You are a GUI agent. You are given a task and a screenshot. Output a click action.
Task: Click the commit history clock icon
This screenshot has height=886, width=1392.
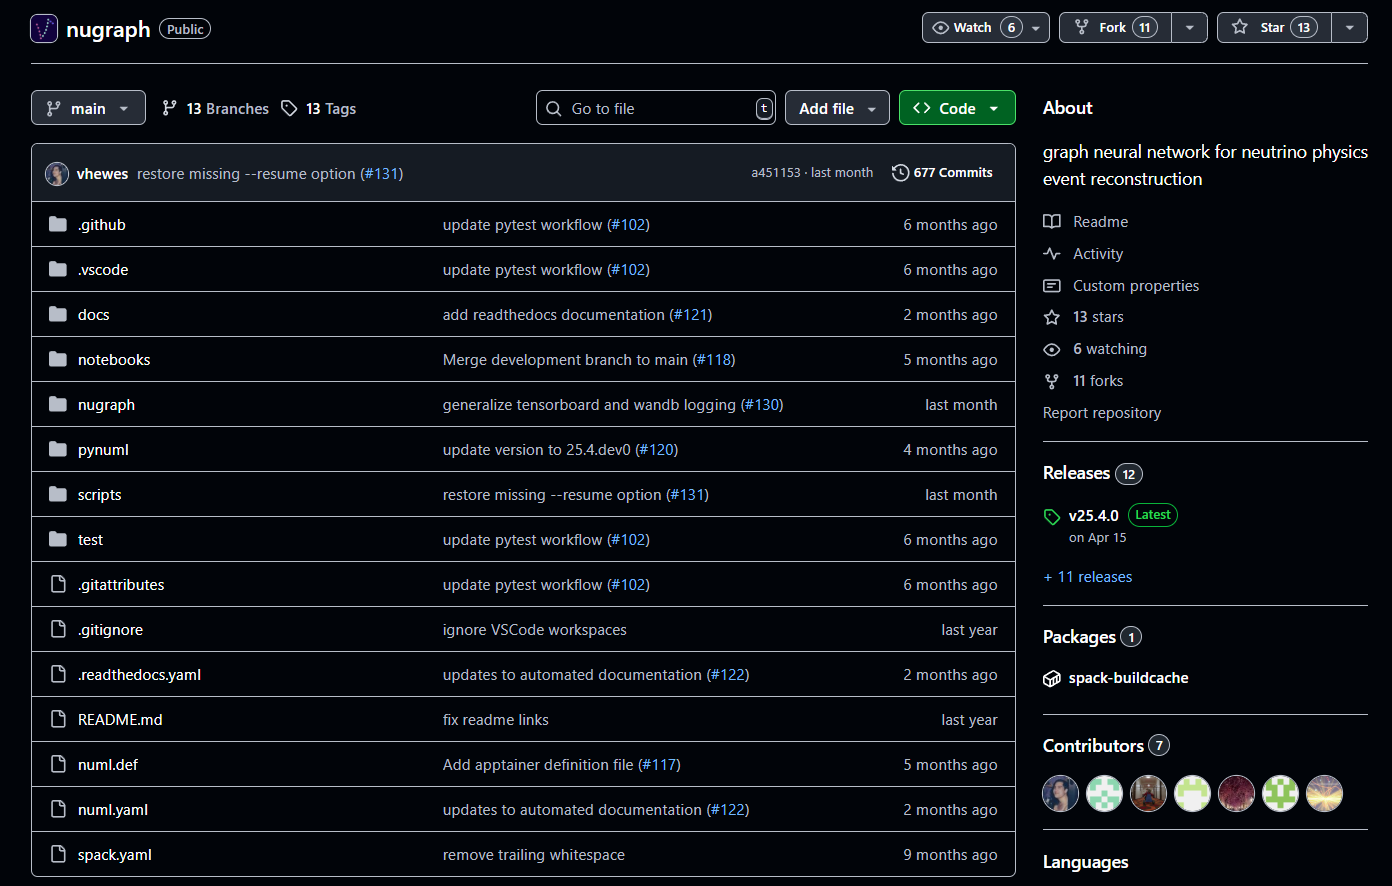900,172
